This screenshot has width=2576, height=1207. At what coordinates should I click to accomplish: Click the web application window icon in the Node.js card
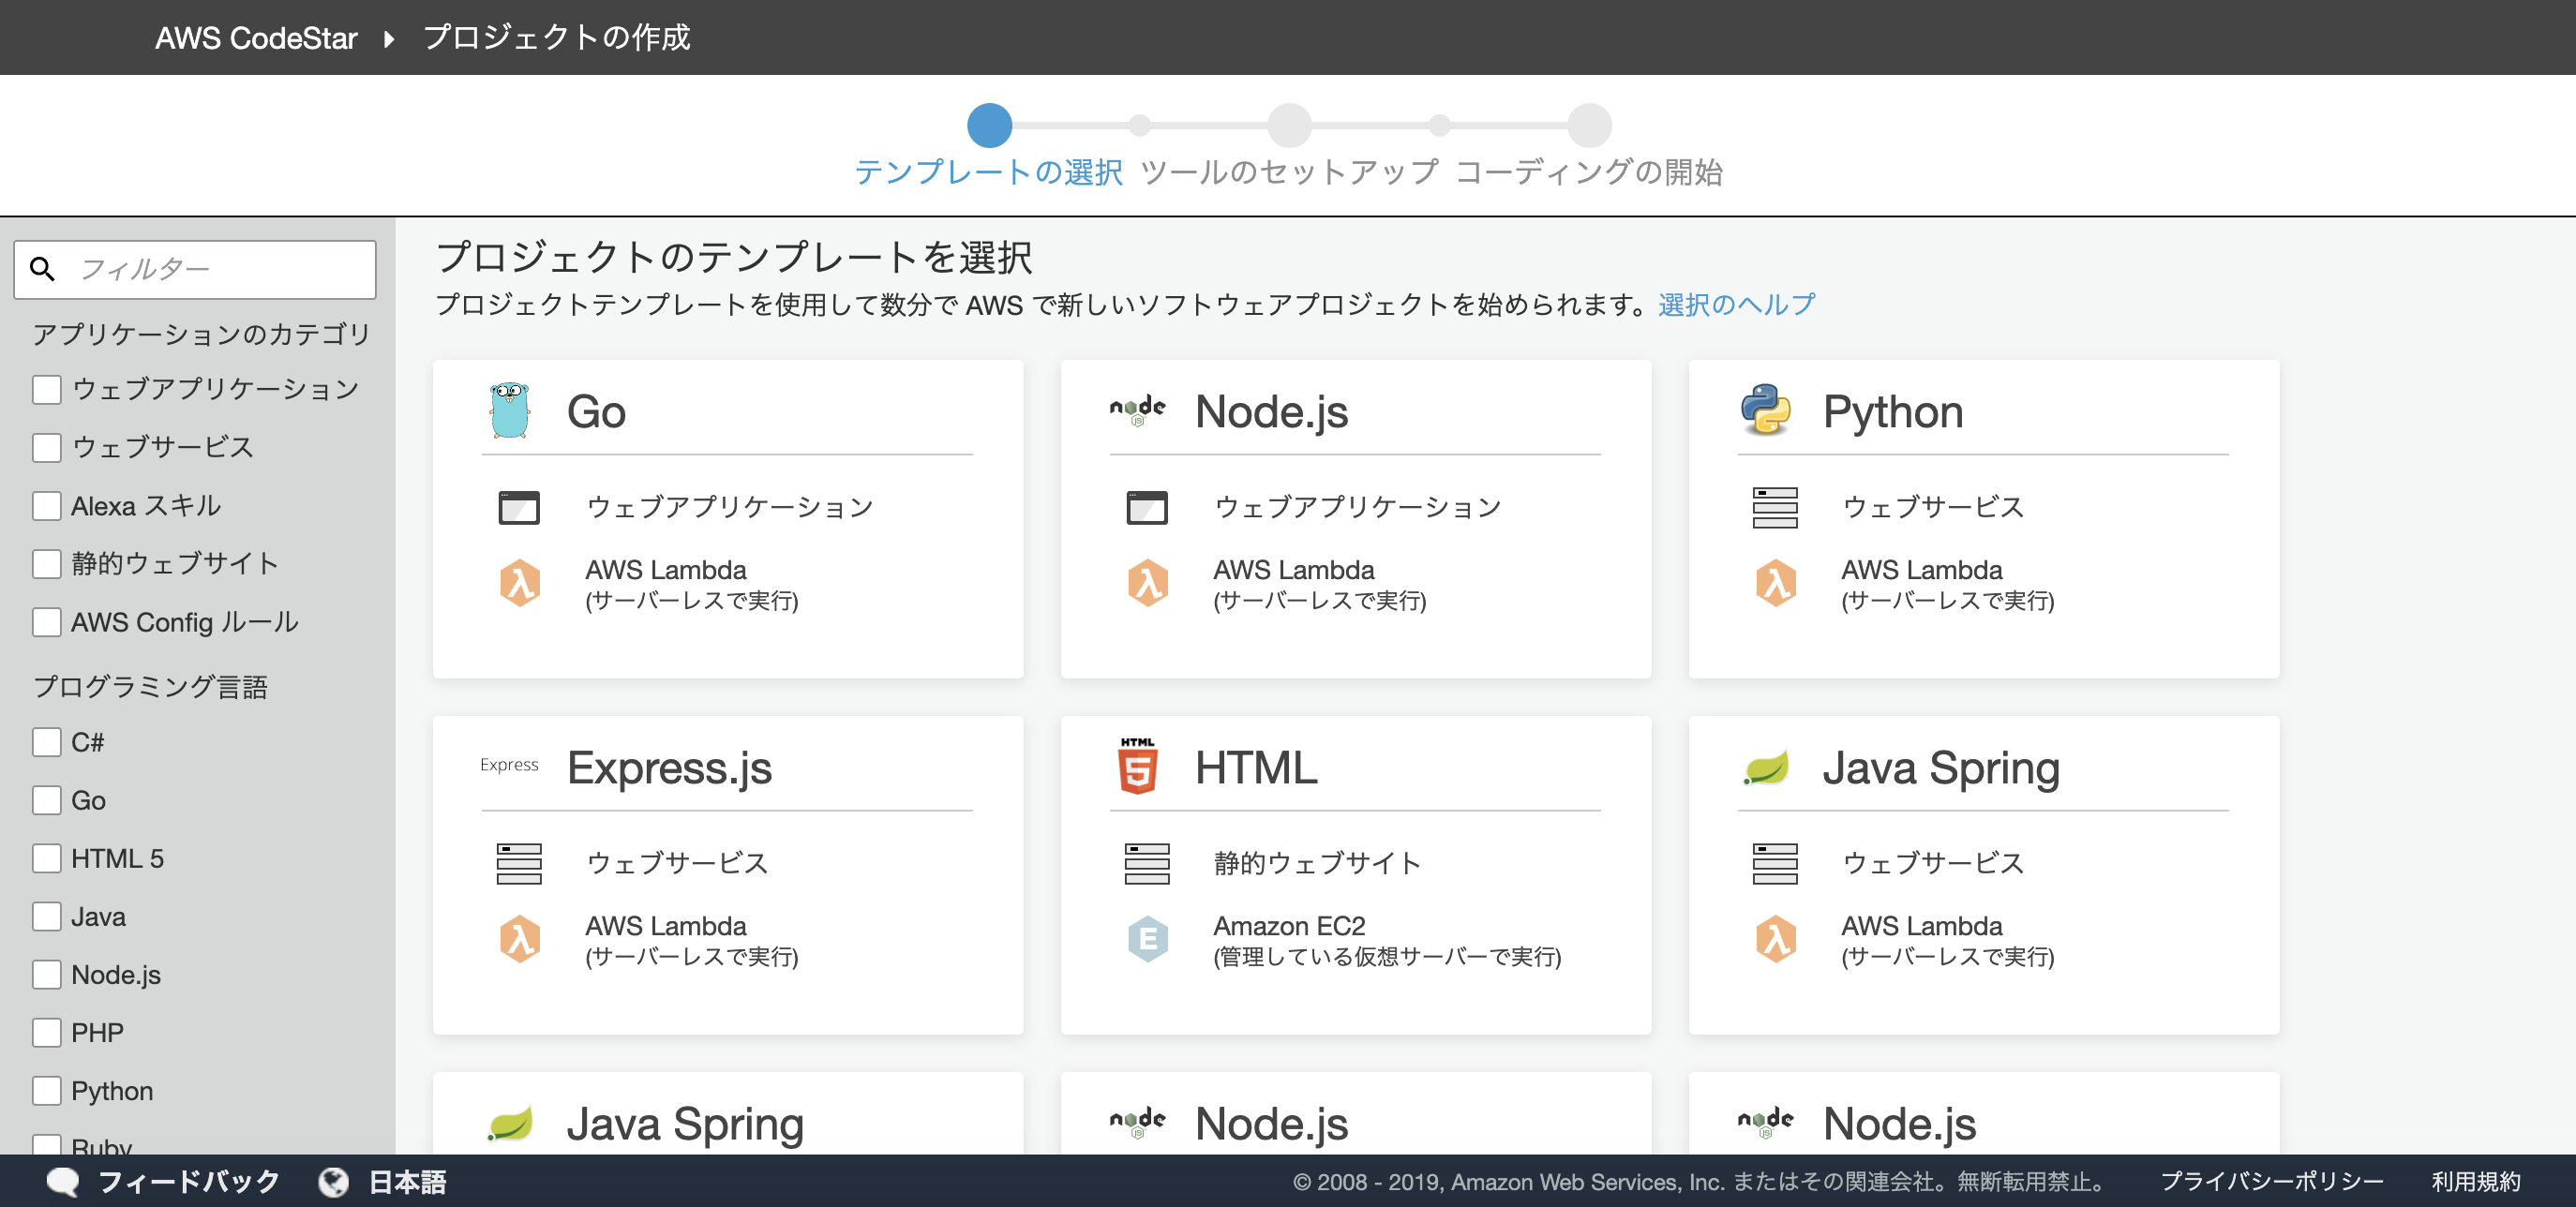pyautogui.click(x=1147, y=508)
